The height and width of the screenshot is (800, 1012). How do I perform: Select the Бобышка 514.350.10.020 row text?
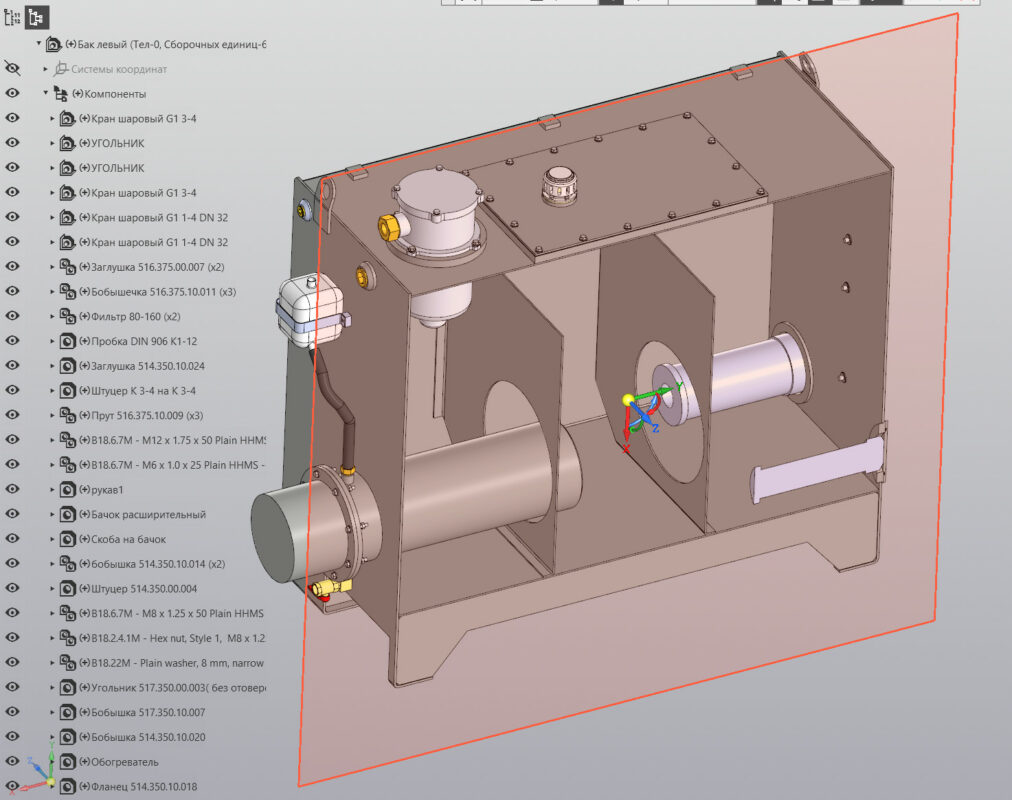(x=142, y=737)
